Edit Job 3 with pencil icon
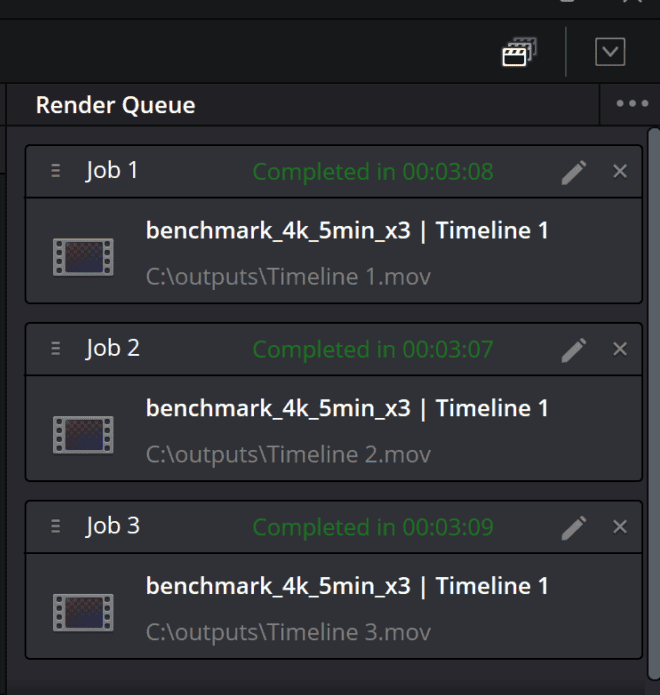This screenshot has width=660, height=695. tap(574, 527)
